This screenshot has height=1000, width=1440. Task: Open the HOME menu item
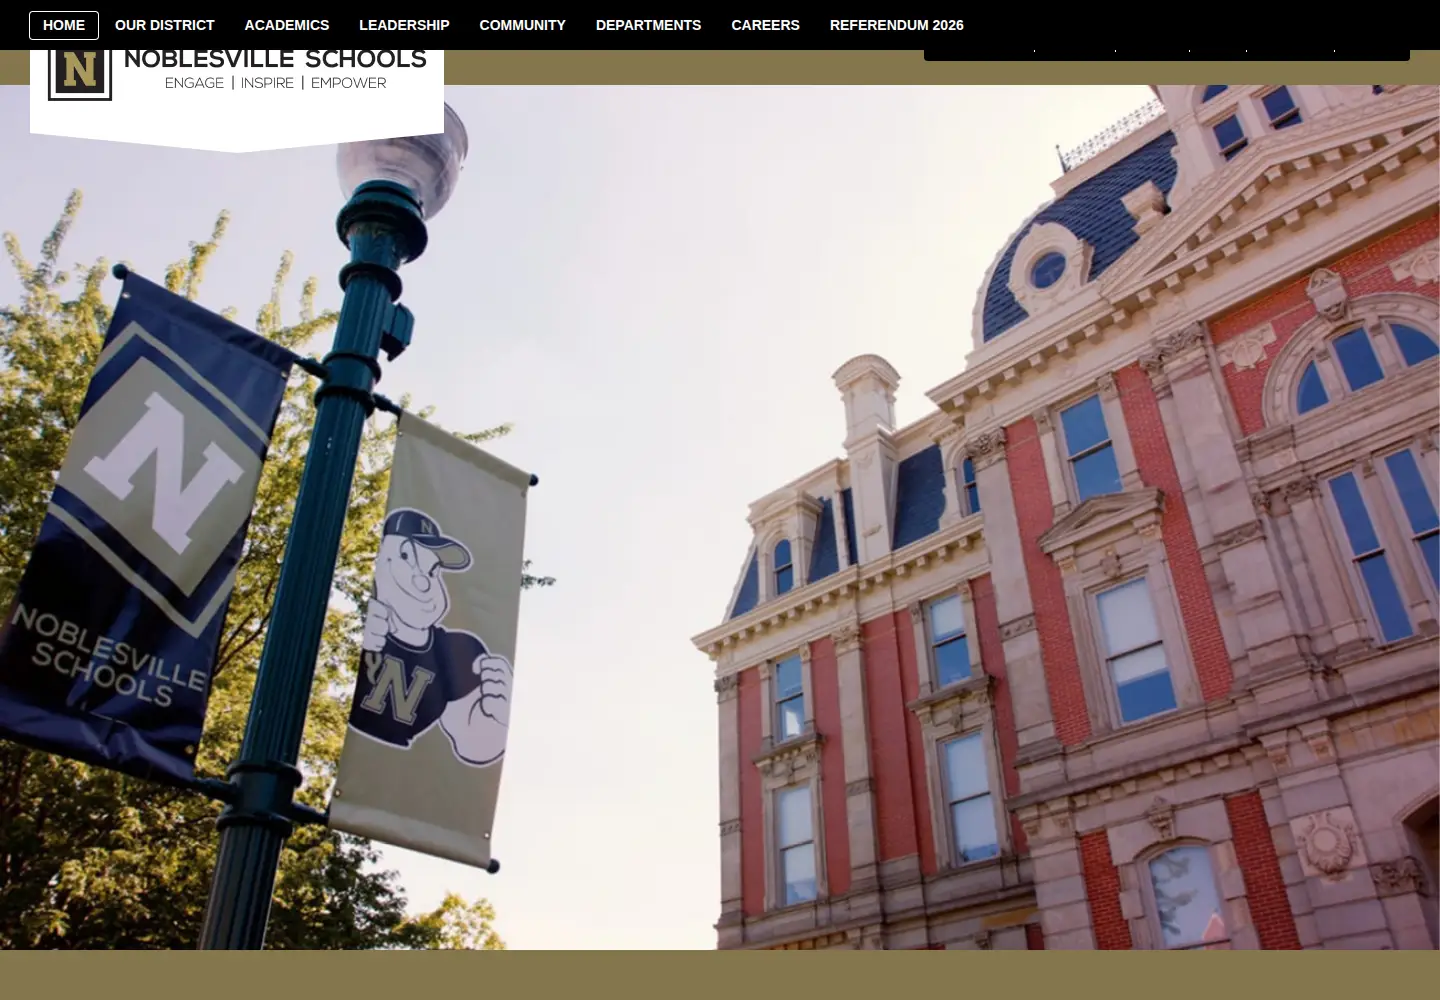pyautogui.click(x=64, y=25)
